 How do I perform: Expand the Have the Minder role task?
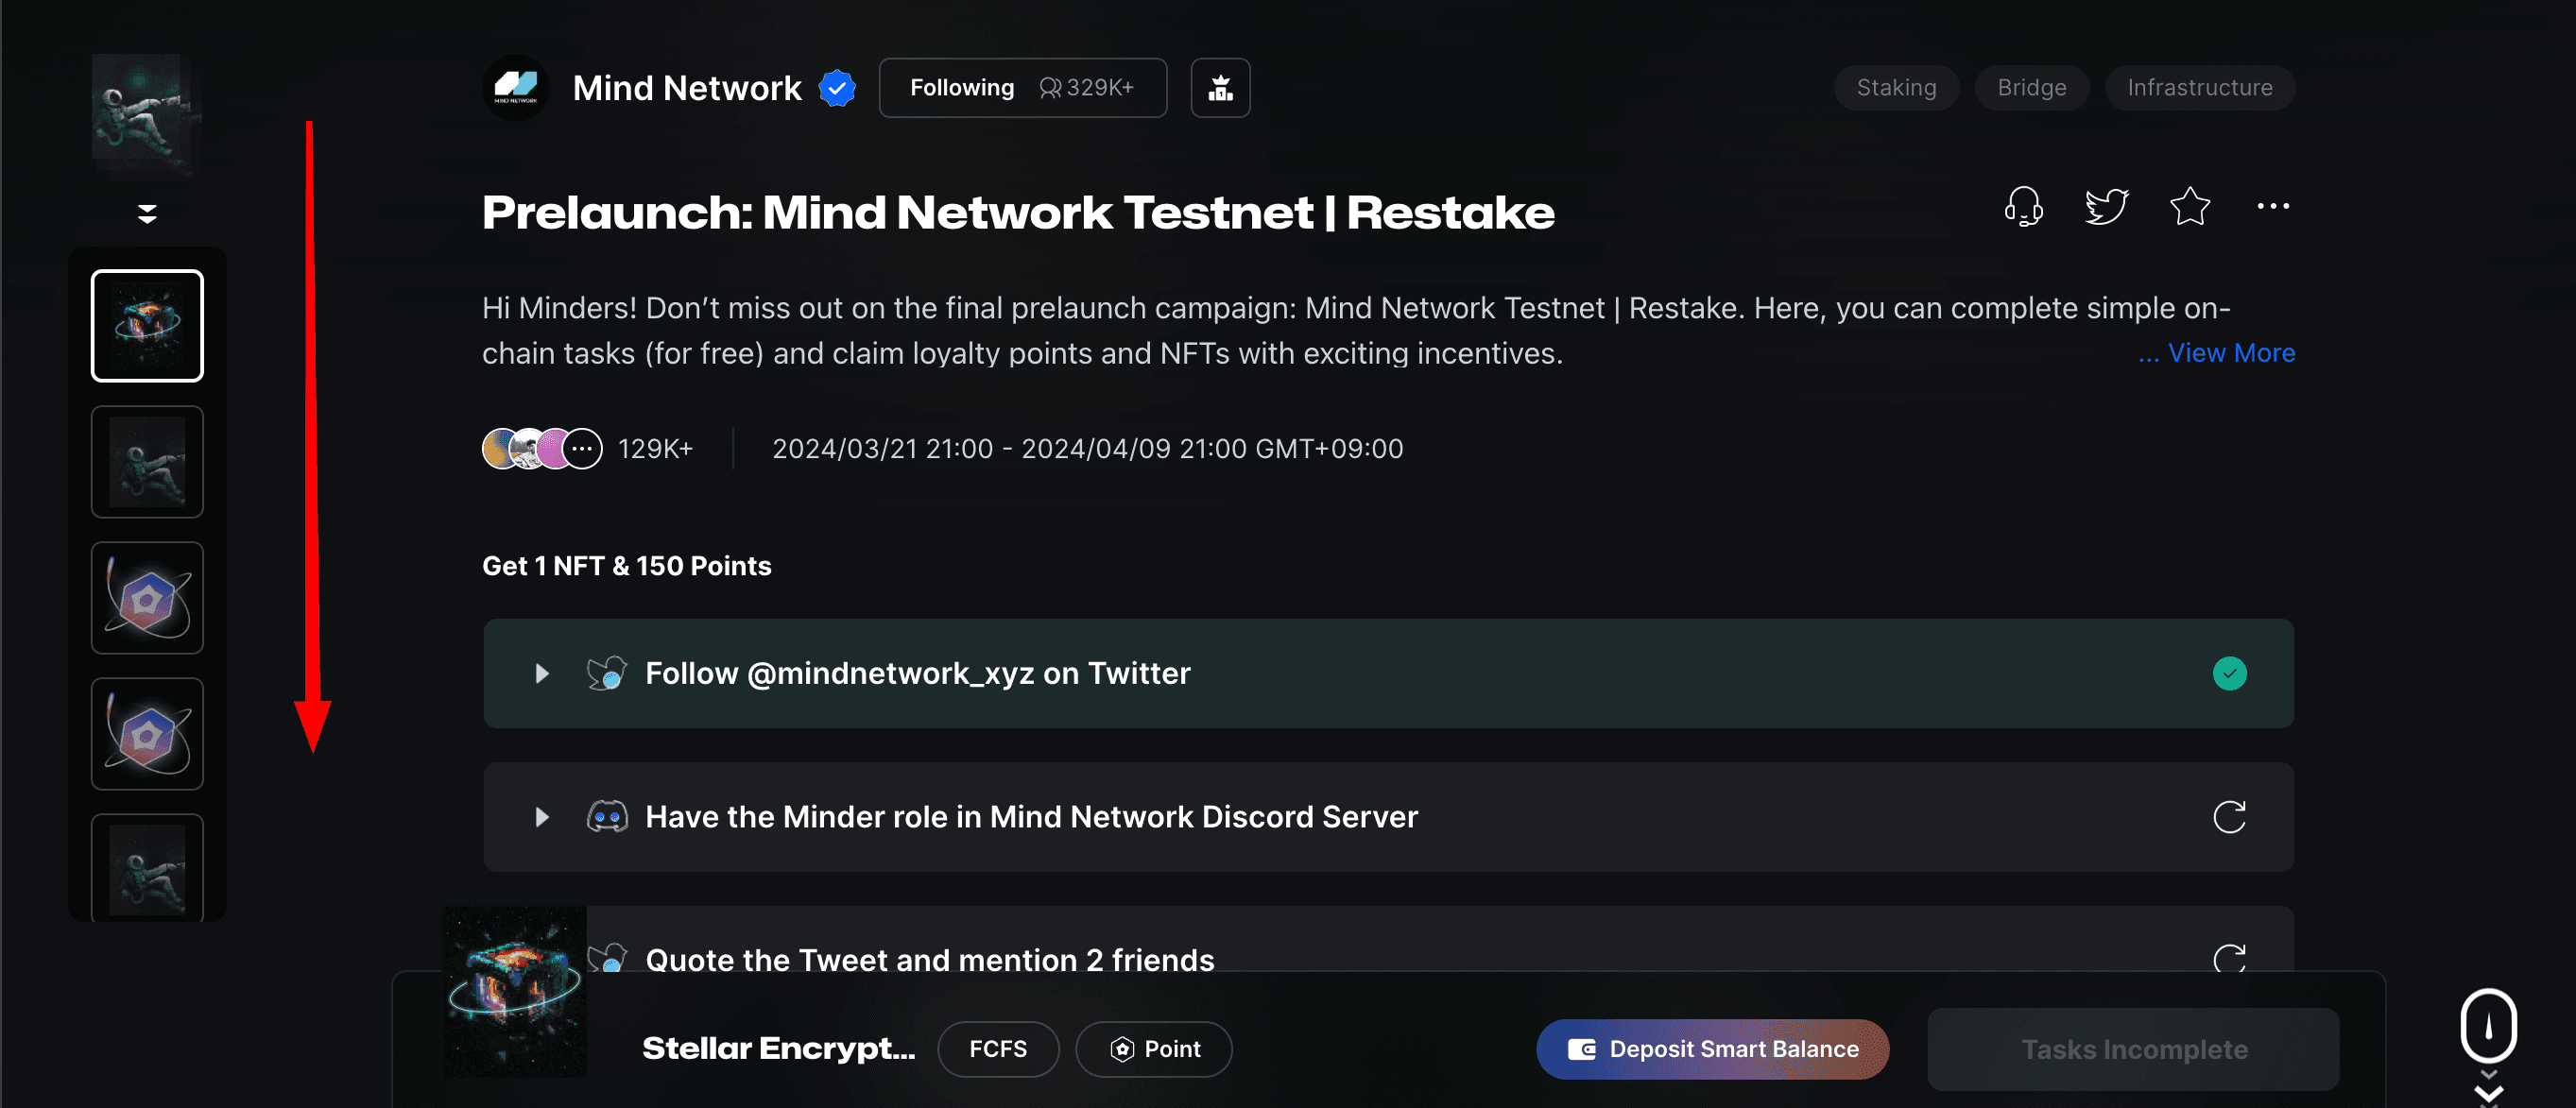pyautogui.click(x=542, y=817)
